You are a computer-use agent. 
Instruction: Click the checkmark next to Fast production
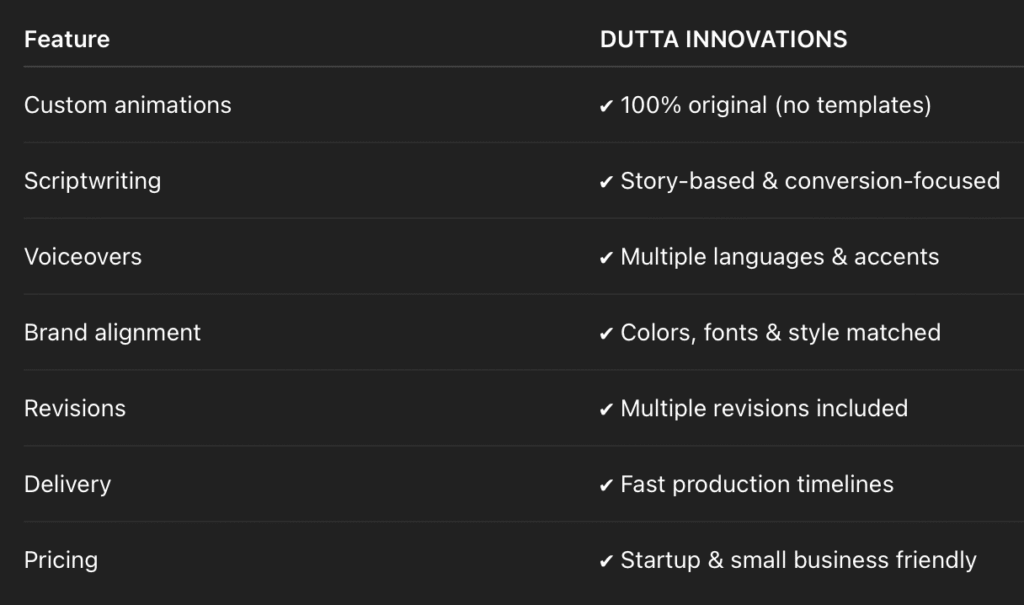pos(606,486)
